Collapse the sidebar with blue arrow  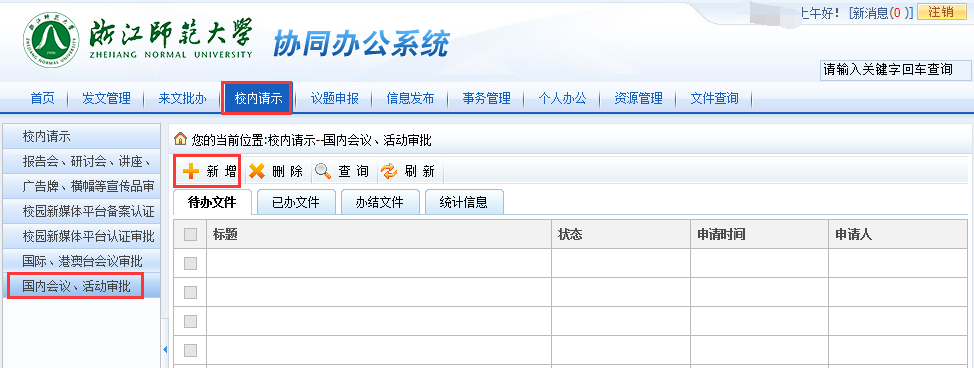(x=165, y=350)
